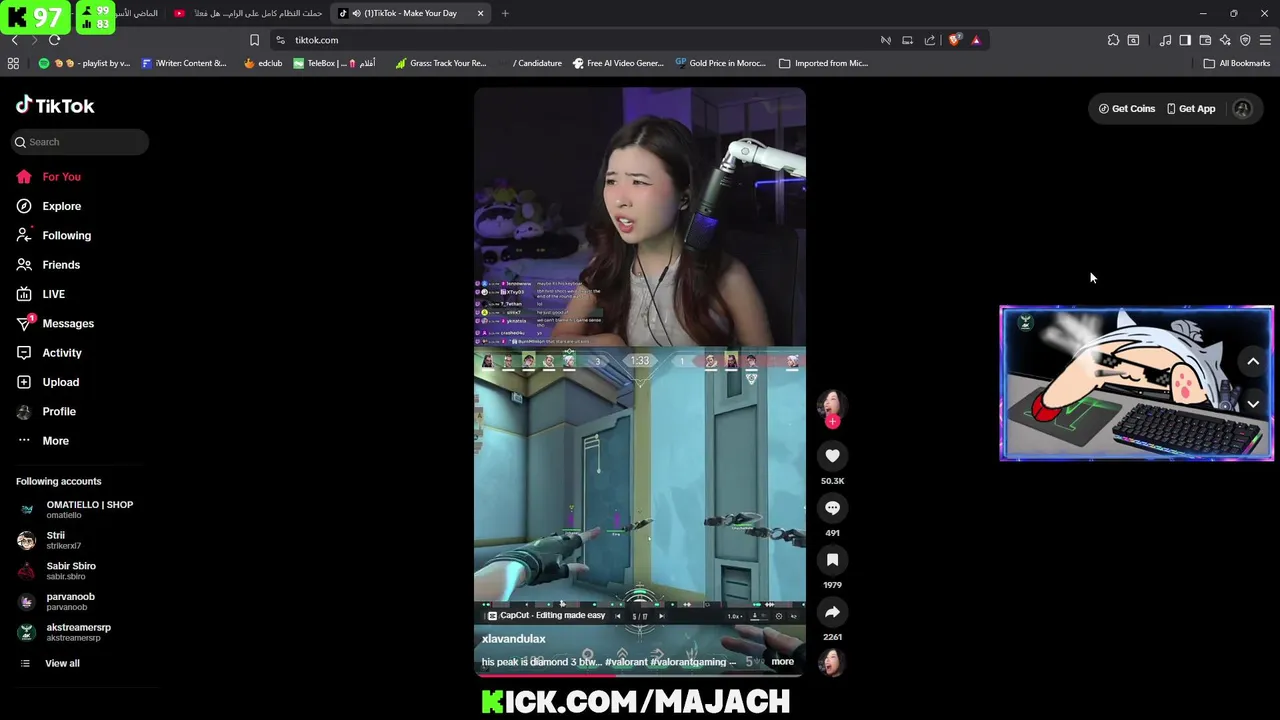Open Gold Price in Moroc... bookmark

point(720,63)
